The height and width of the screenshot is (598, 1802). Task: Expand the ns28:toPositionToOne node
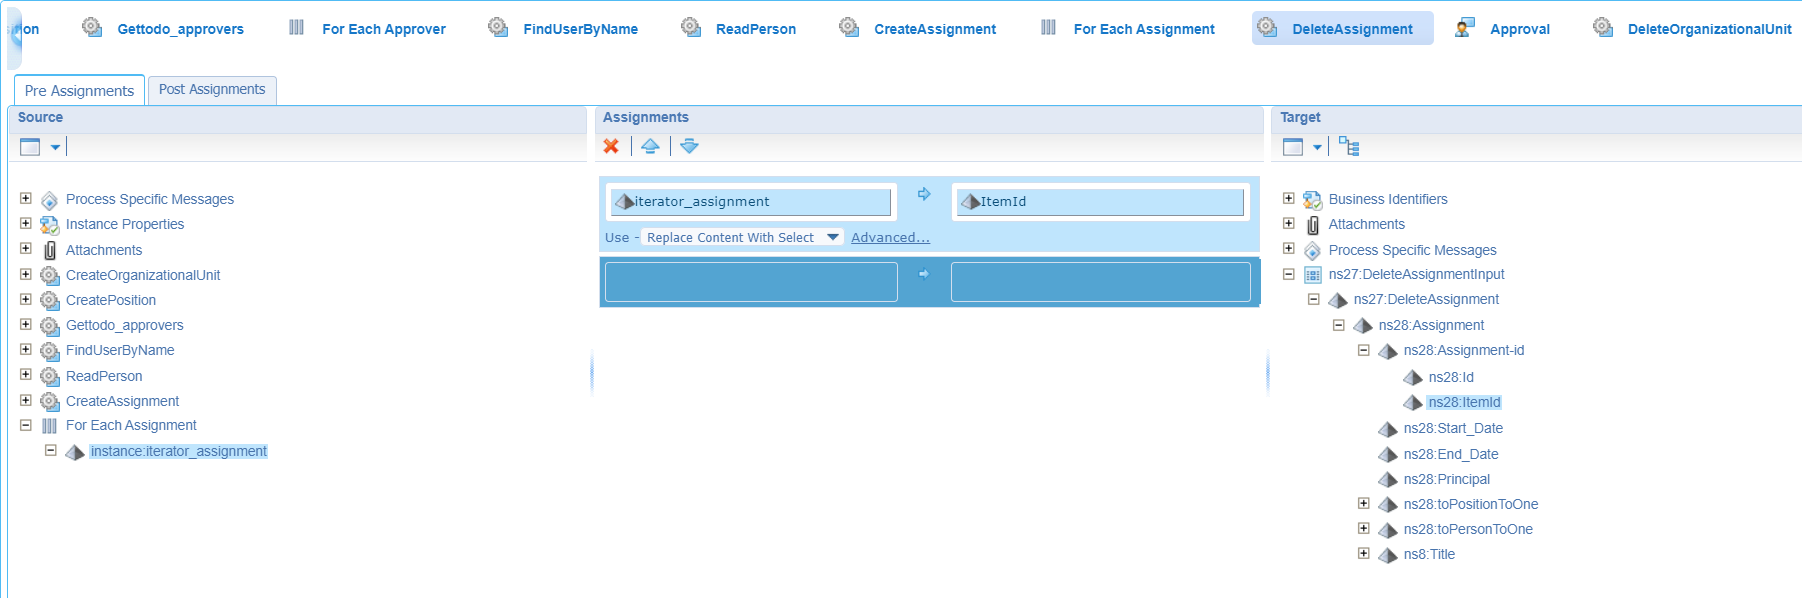click(1363, 503)
